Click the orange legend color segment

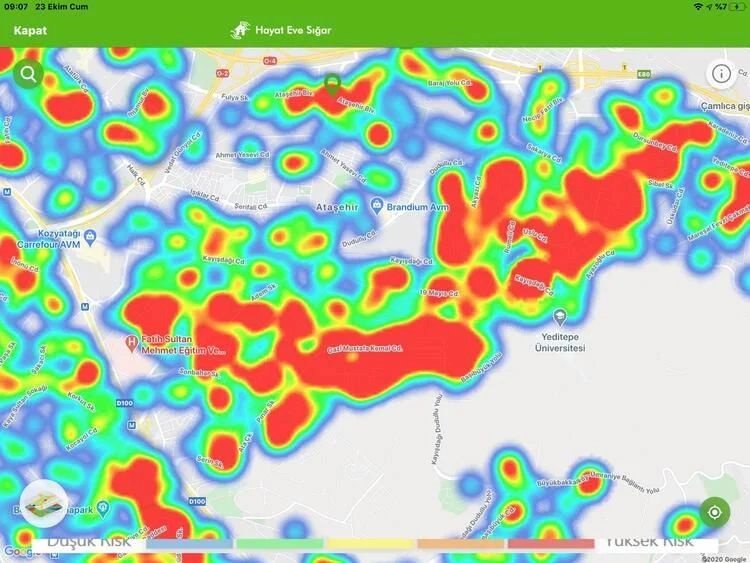pyautogui.click(x=461, y=544)
